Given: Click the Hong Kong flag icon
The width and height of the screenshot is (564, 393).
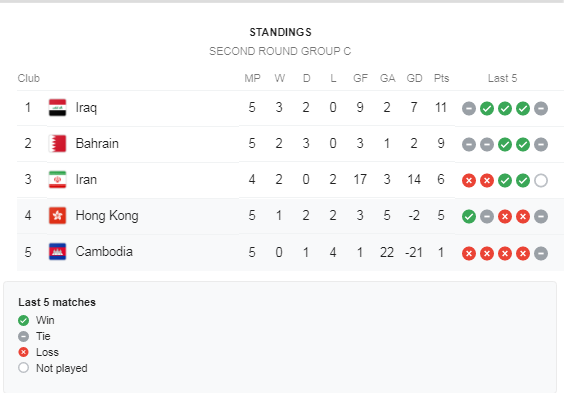Looking at the screenshot, I should [x=58, y=216].
